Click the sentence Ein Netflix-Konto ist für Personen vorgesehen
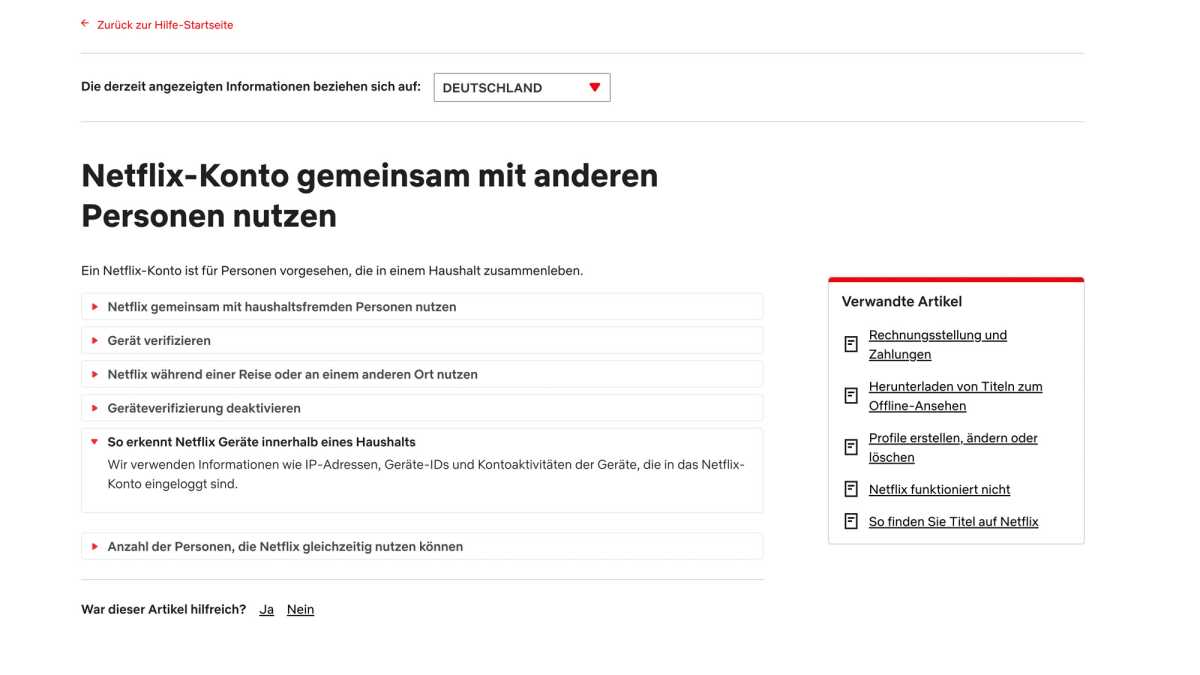 click(x=332, y=271)
